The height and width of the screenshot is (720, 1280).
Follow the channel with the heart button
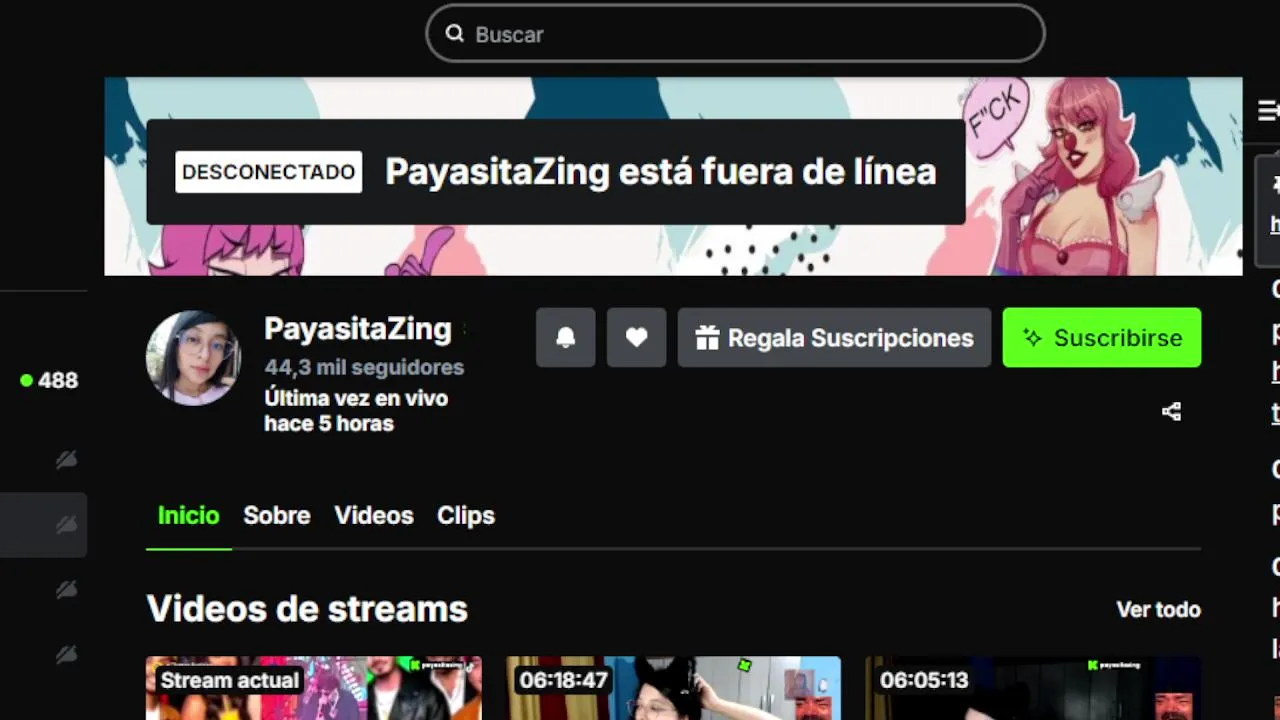coord(637,338)
